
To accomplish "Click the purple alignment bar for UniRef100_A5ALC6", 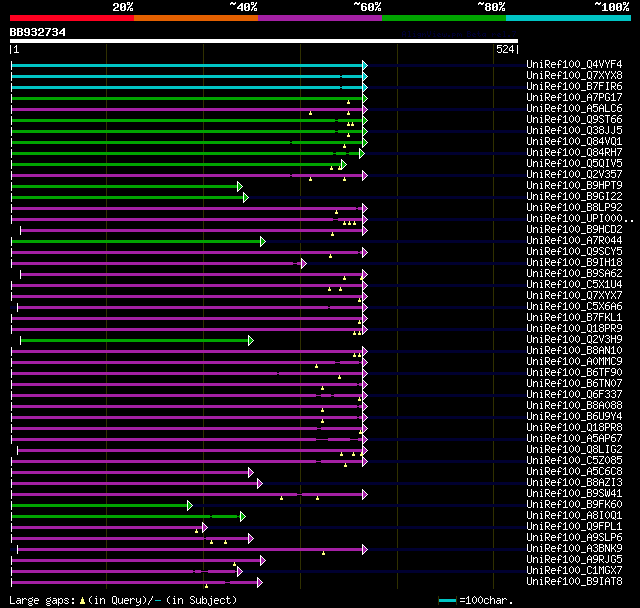I will click(187, 109).
